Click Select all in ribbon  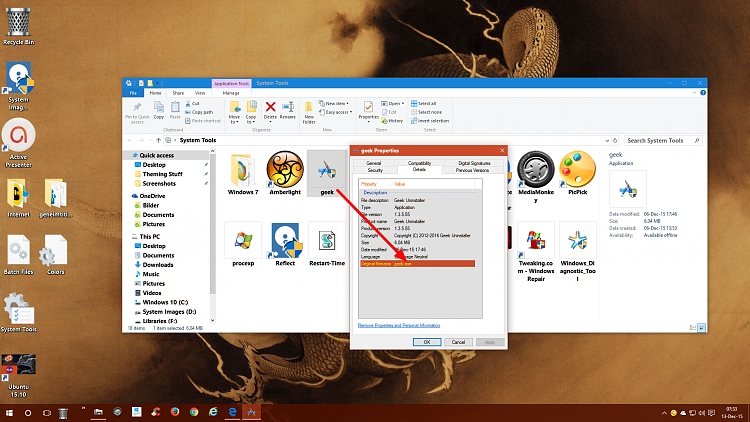pyautogui.click(x=423, y=103)
